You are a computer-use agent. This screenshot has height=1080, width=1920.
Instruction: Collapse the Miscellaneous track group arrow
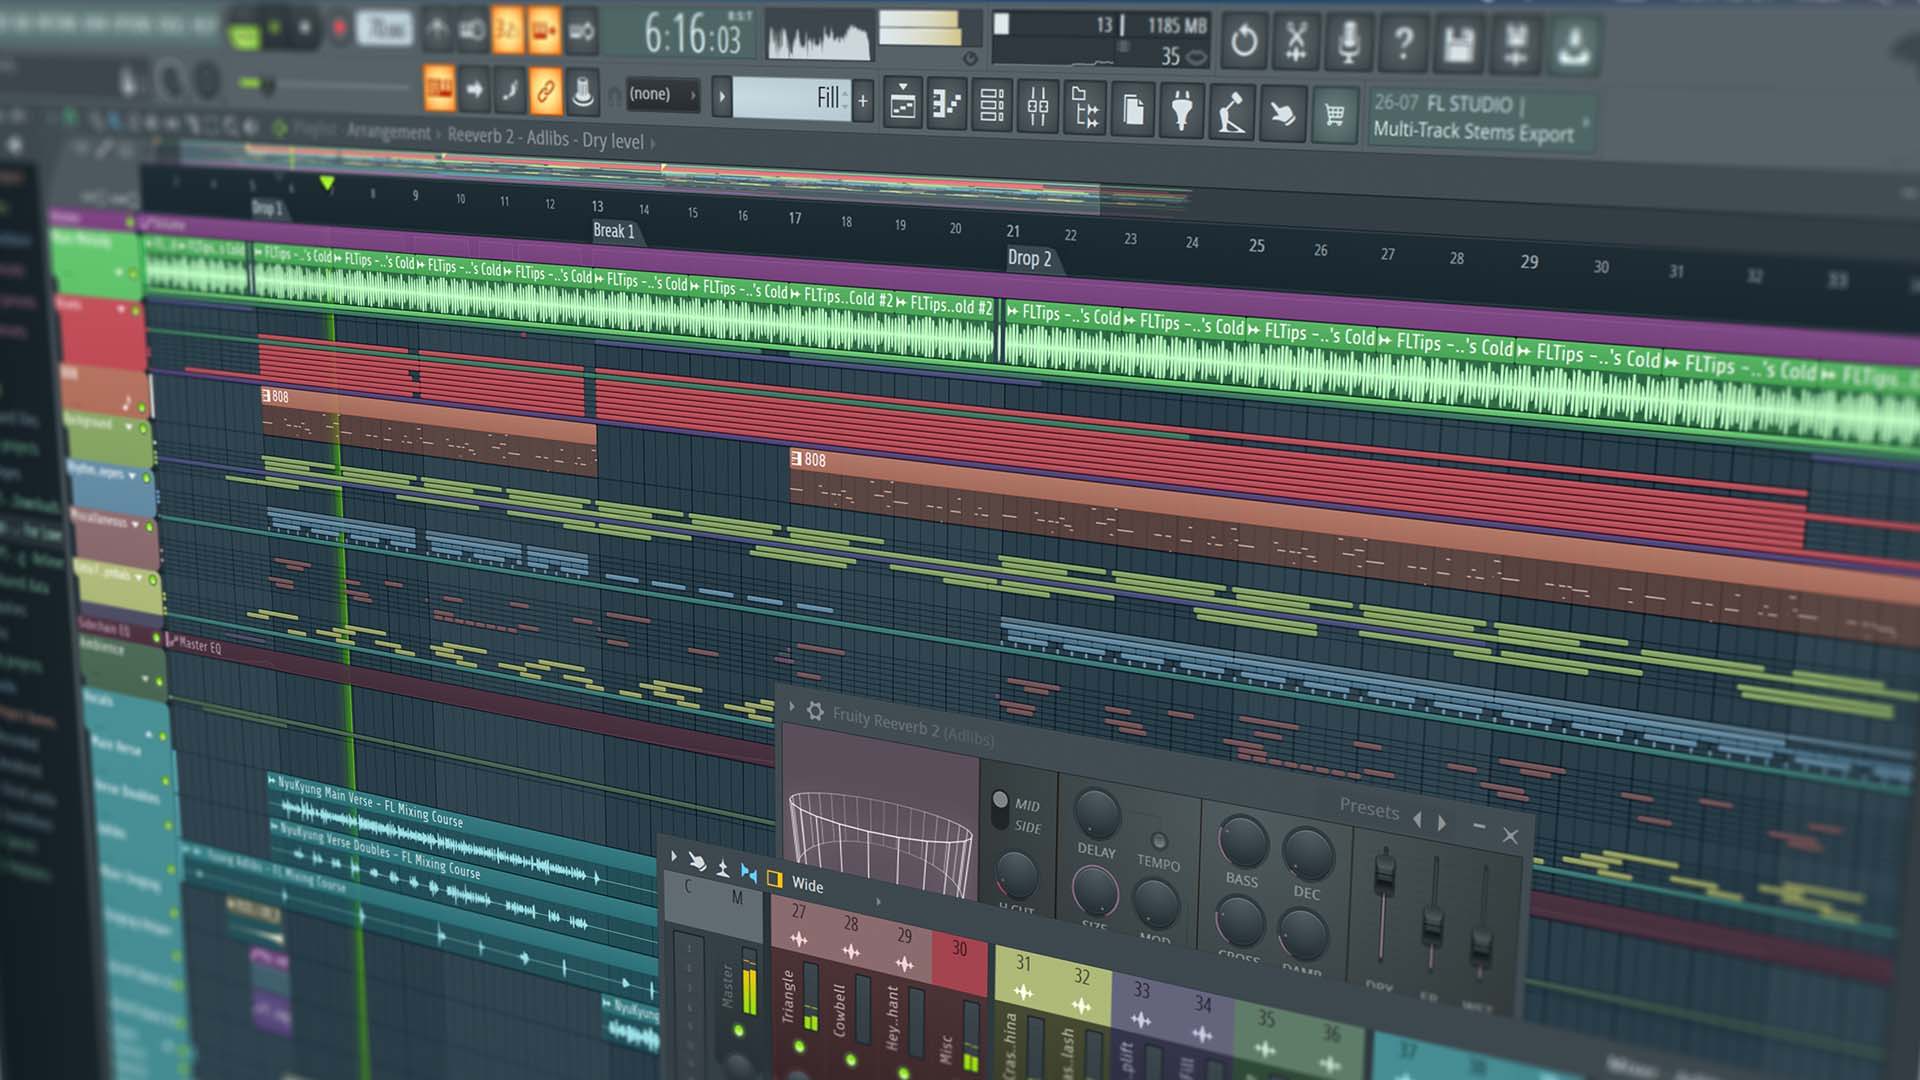pyautogui.click(x=135, y=524)
